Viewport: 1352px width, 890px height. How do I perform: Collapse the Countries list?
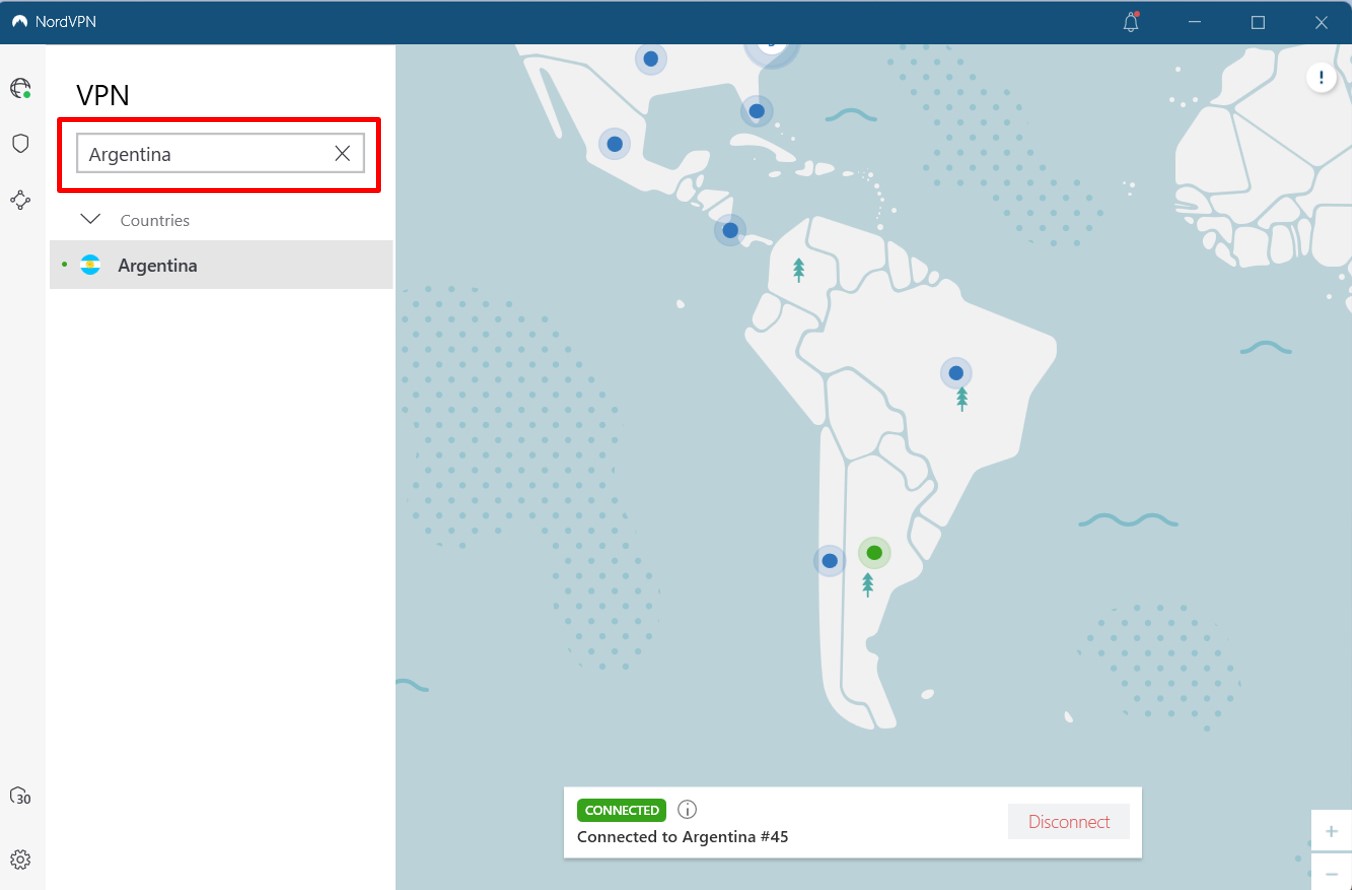coord(91,219)
